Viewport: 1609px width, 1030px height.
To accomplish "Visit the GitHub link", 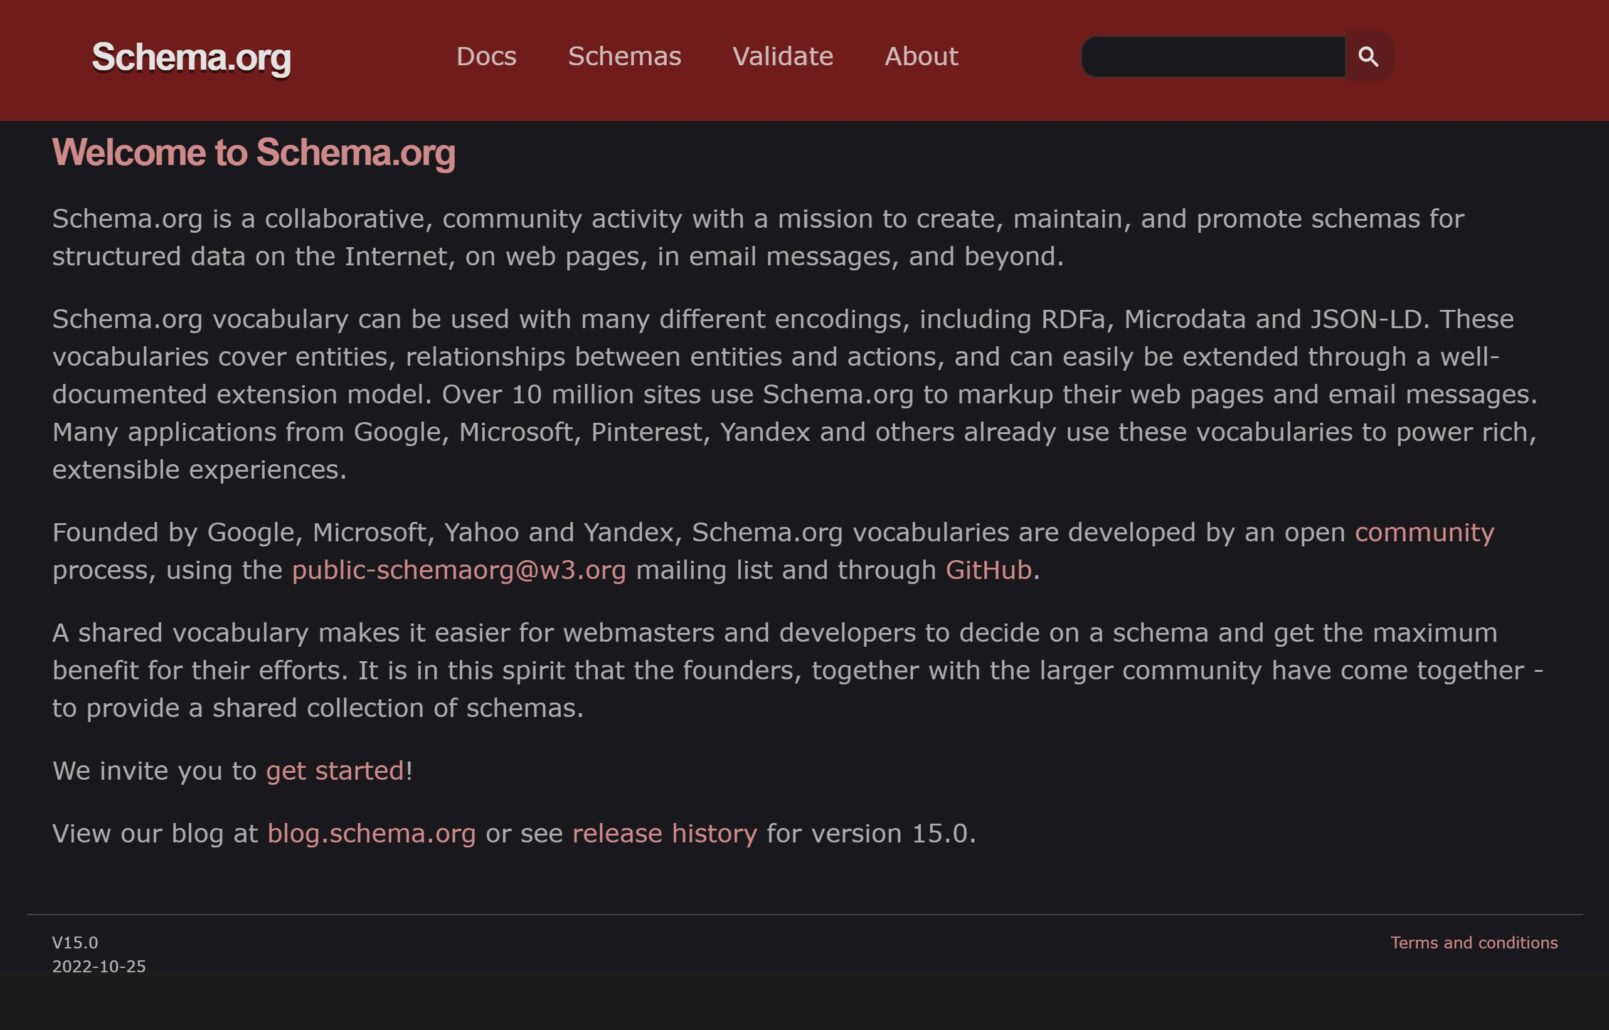I will click(988, 570).
